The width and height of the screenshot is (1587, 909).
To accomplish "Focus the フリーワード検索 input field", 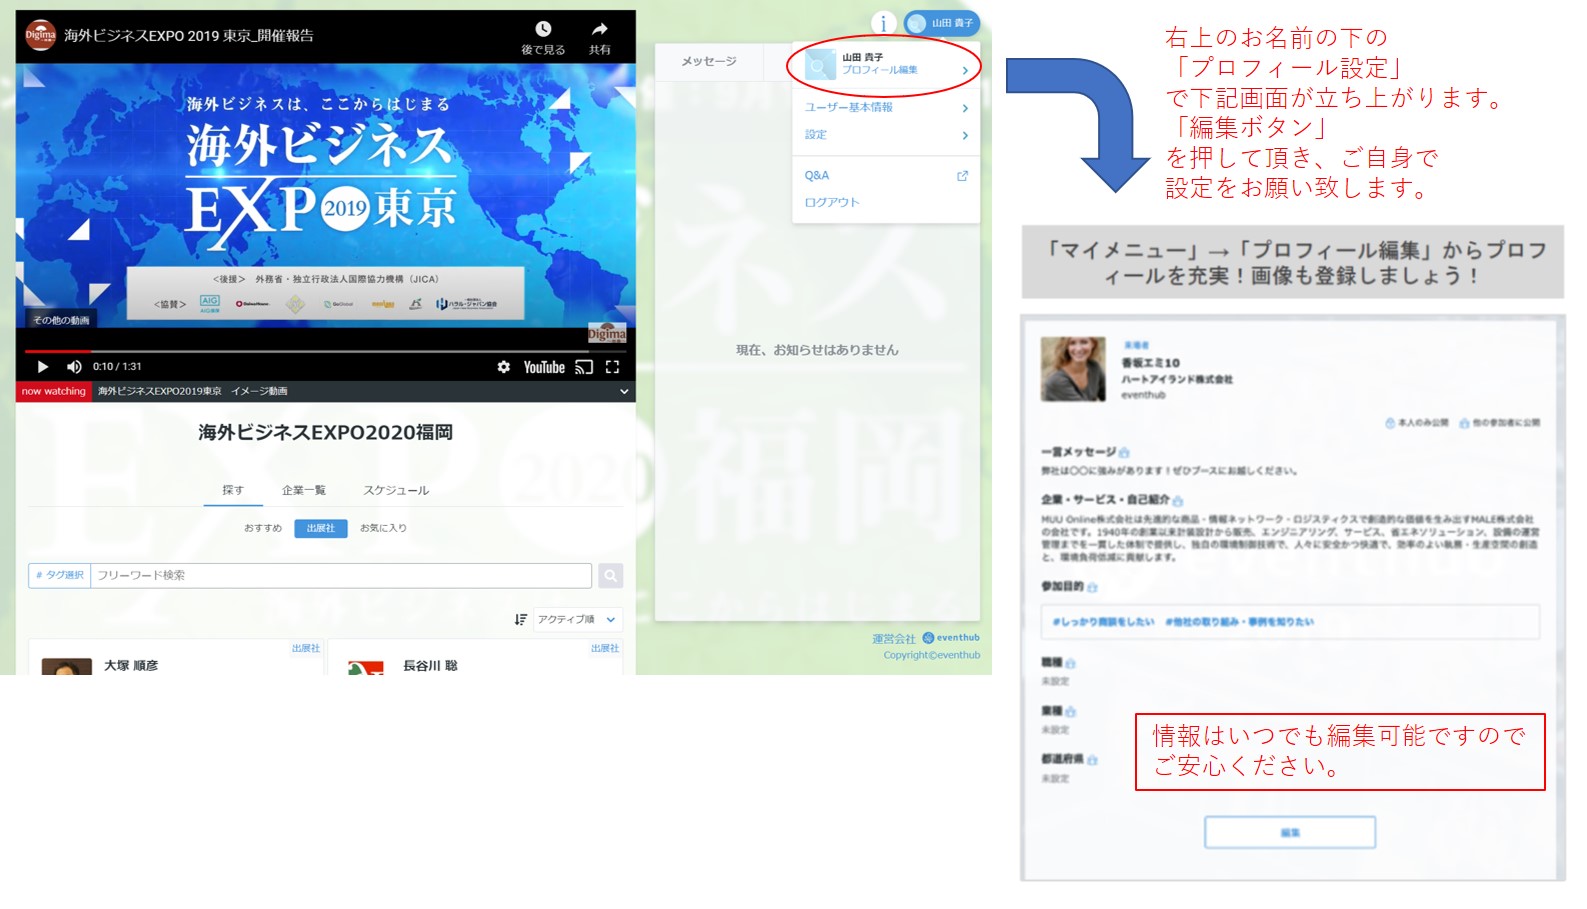I will tap(341, 575).
